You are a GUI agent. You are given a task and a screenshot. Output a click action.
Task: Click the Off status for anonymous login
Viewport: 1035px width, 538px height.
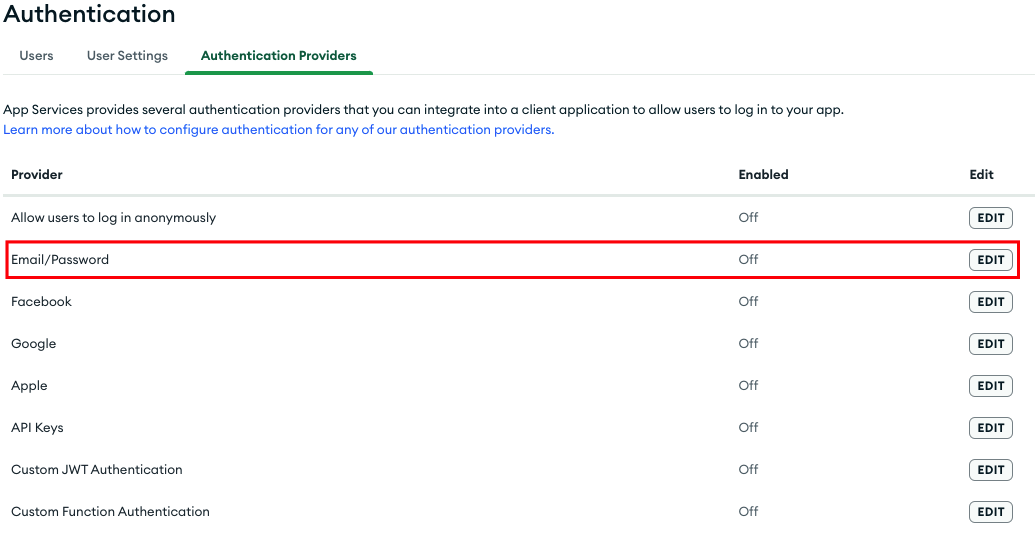pos(748,217)
